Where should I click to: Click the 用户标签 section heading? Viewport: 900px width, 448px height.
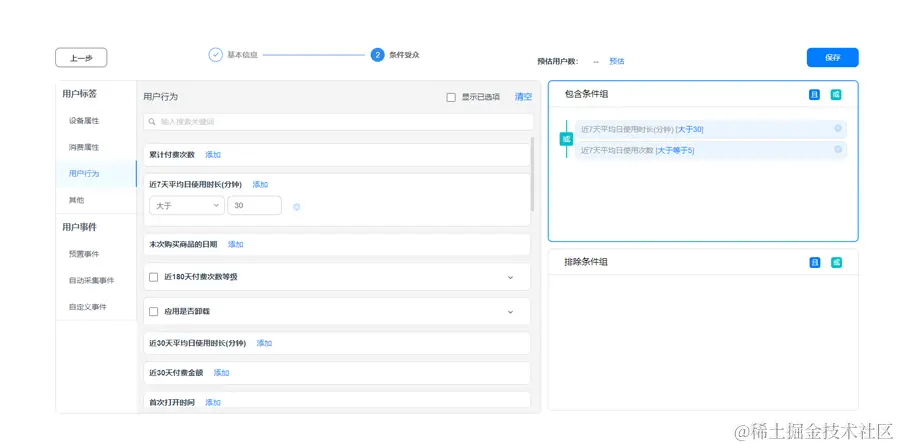point(80,94)
